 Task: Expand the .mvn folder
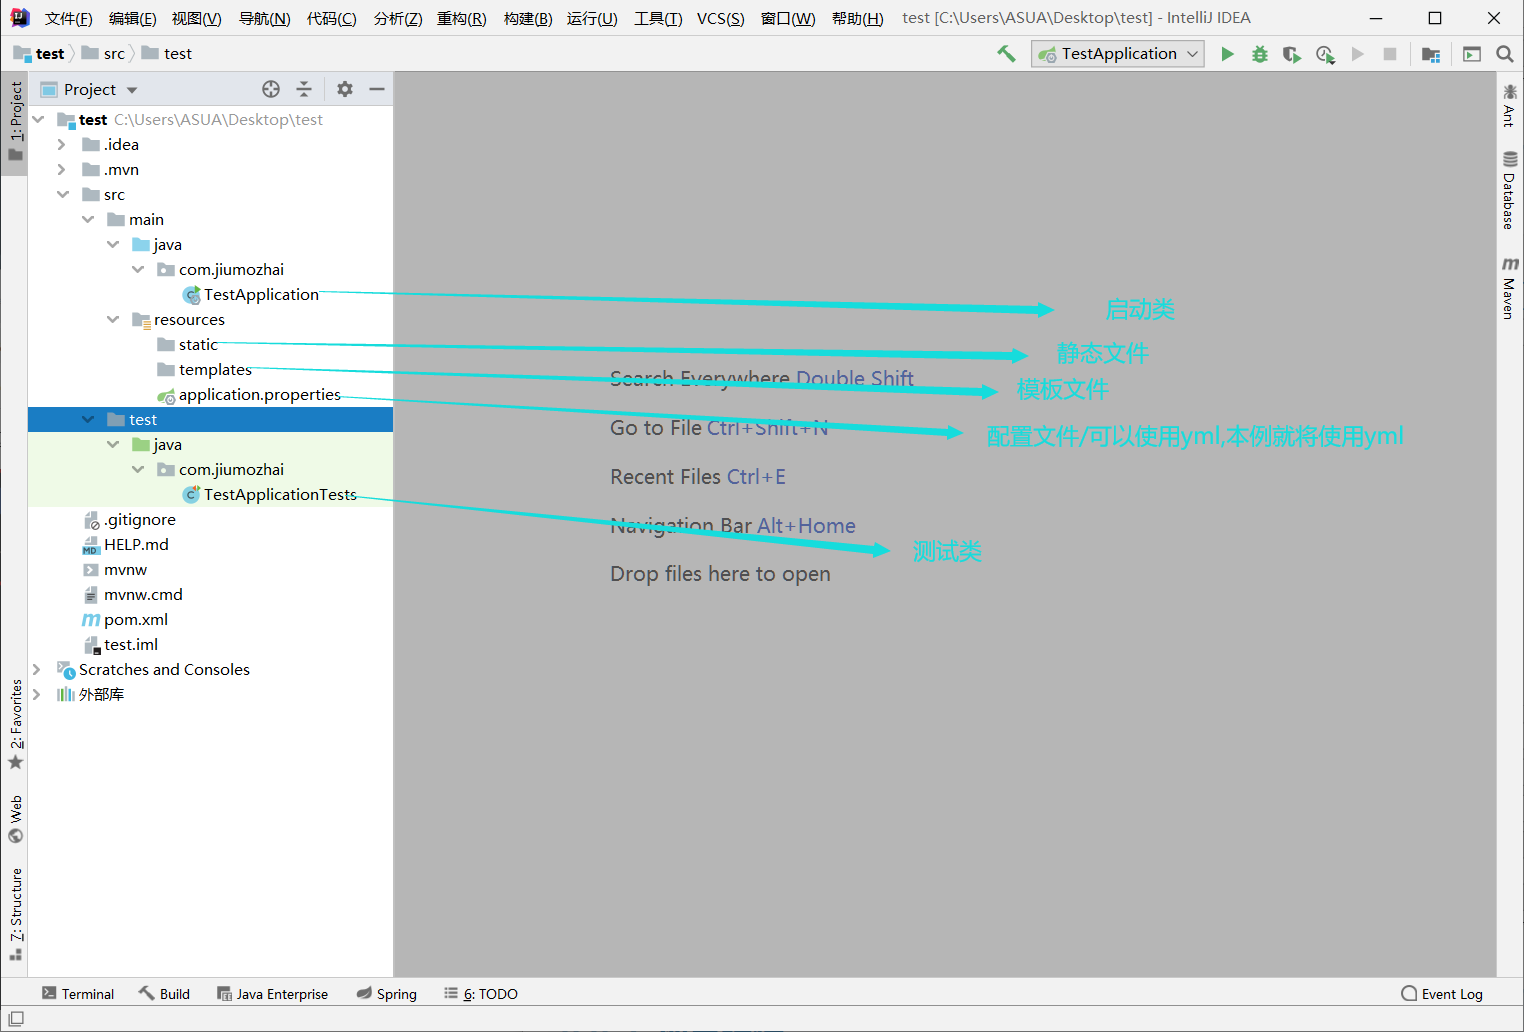click(61, 170)
